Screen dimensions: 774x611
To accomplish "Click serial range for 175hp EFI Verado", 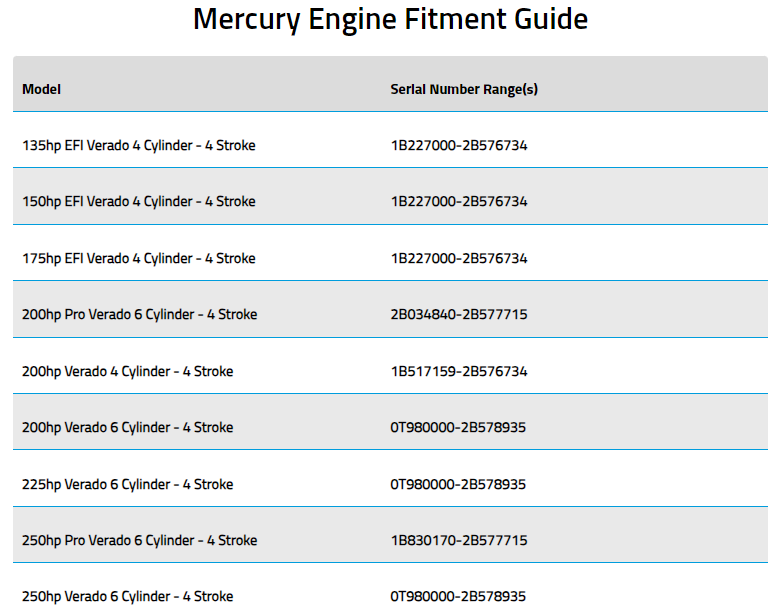I will click(459, 259).
